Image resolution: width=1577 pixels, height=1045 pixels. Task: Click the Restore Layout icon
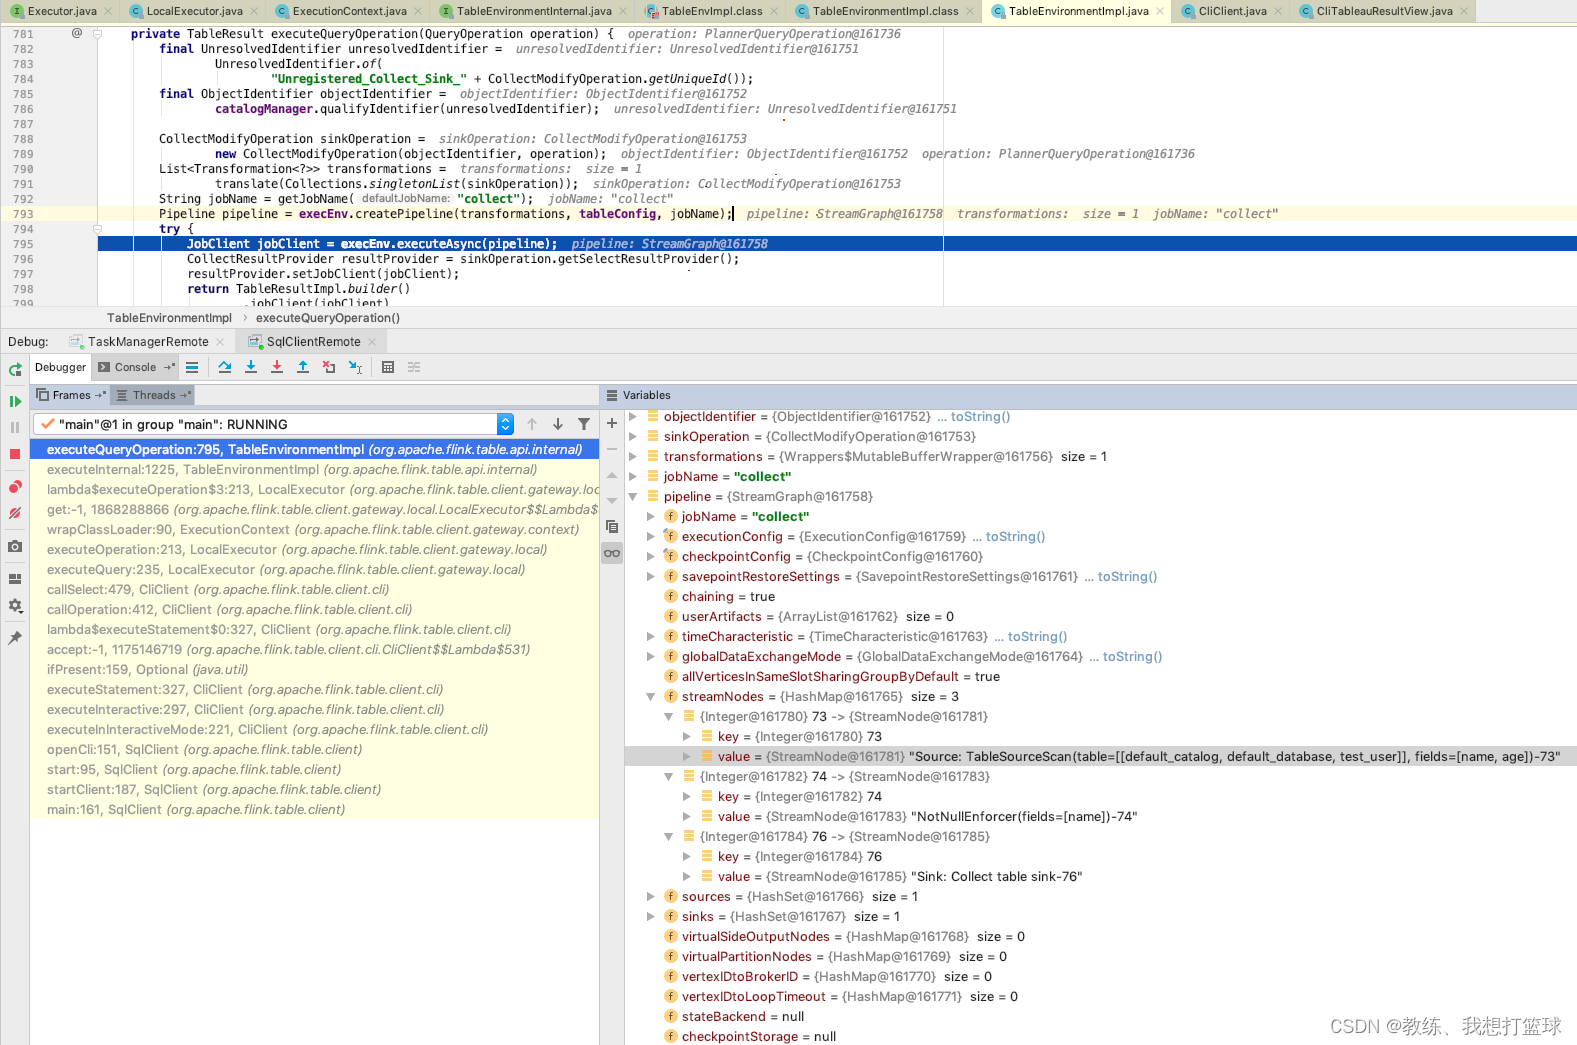pos(15,578)
